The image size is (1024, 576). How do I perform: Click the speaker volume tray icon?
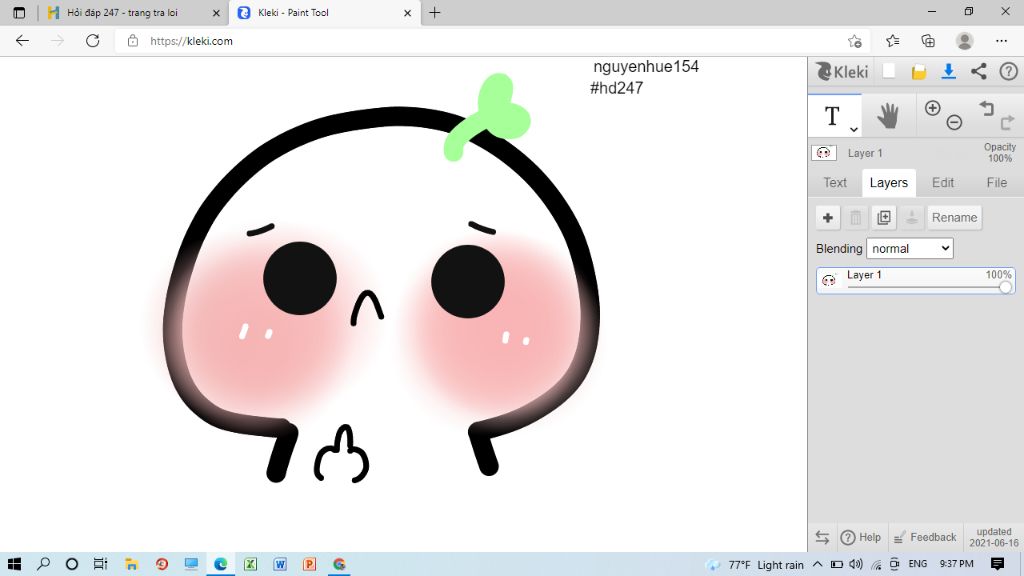pos(856,564)
